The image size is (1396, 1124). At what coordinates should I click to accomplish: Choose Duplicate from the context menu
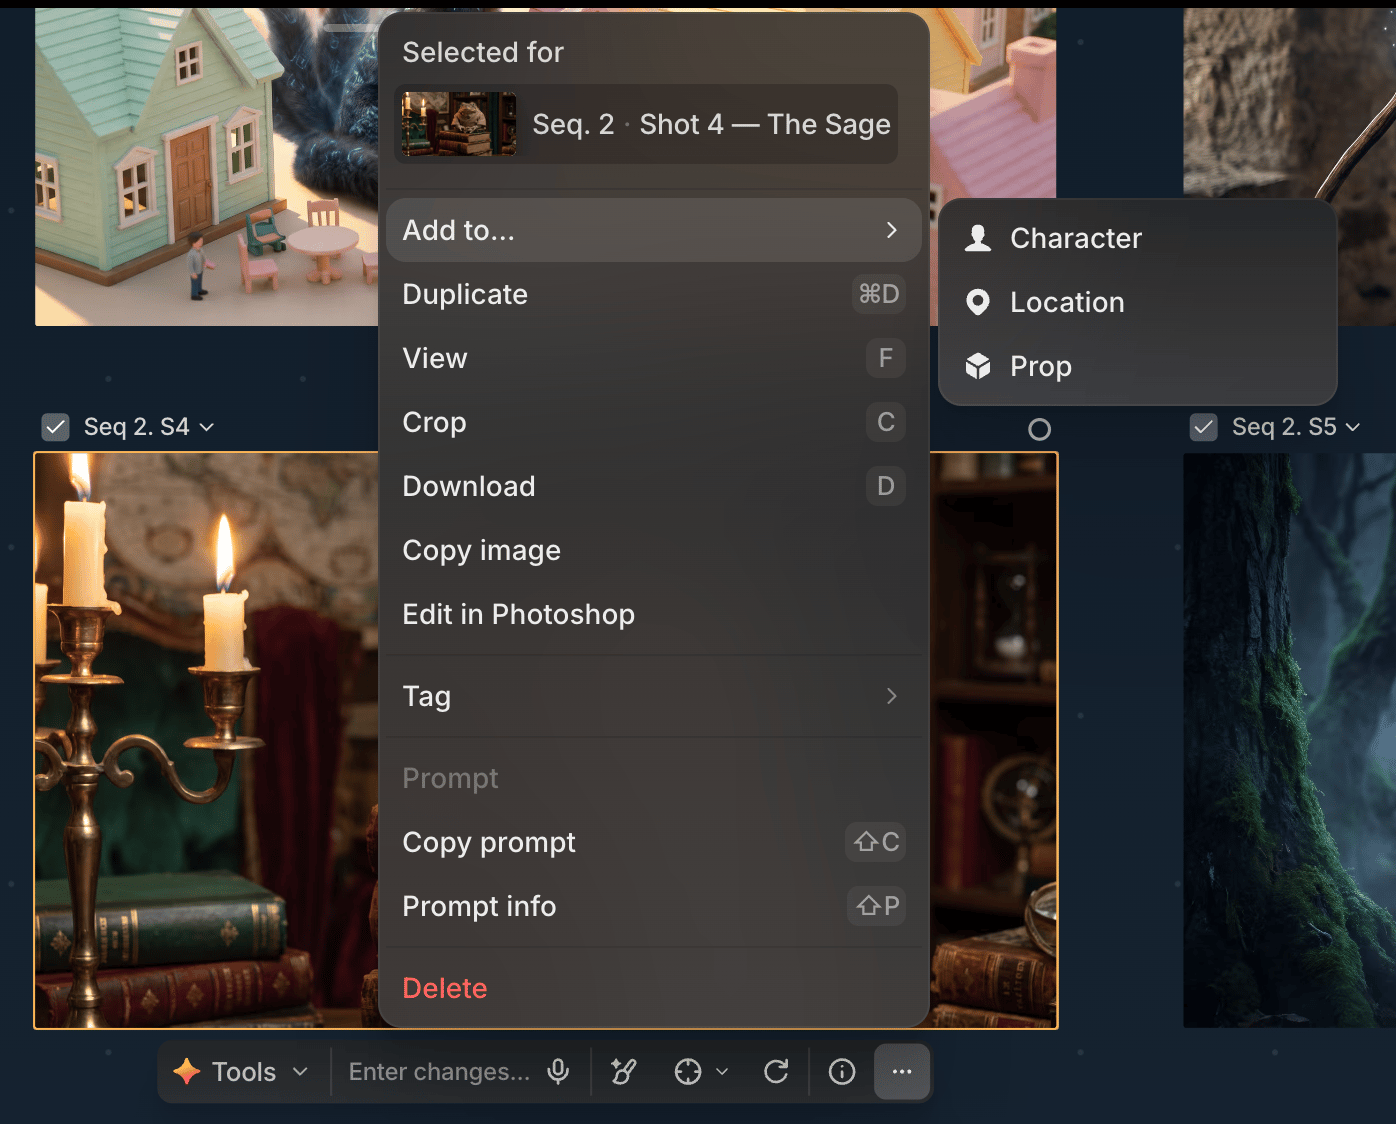[653, 294]
